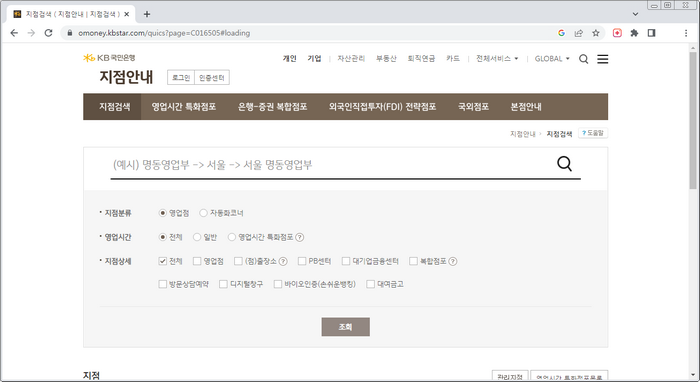
Task: Select 영업시간 특화점포 radio
Action: click(232, 237)
